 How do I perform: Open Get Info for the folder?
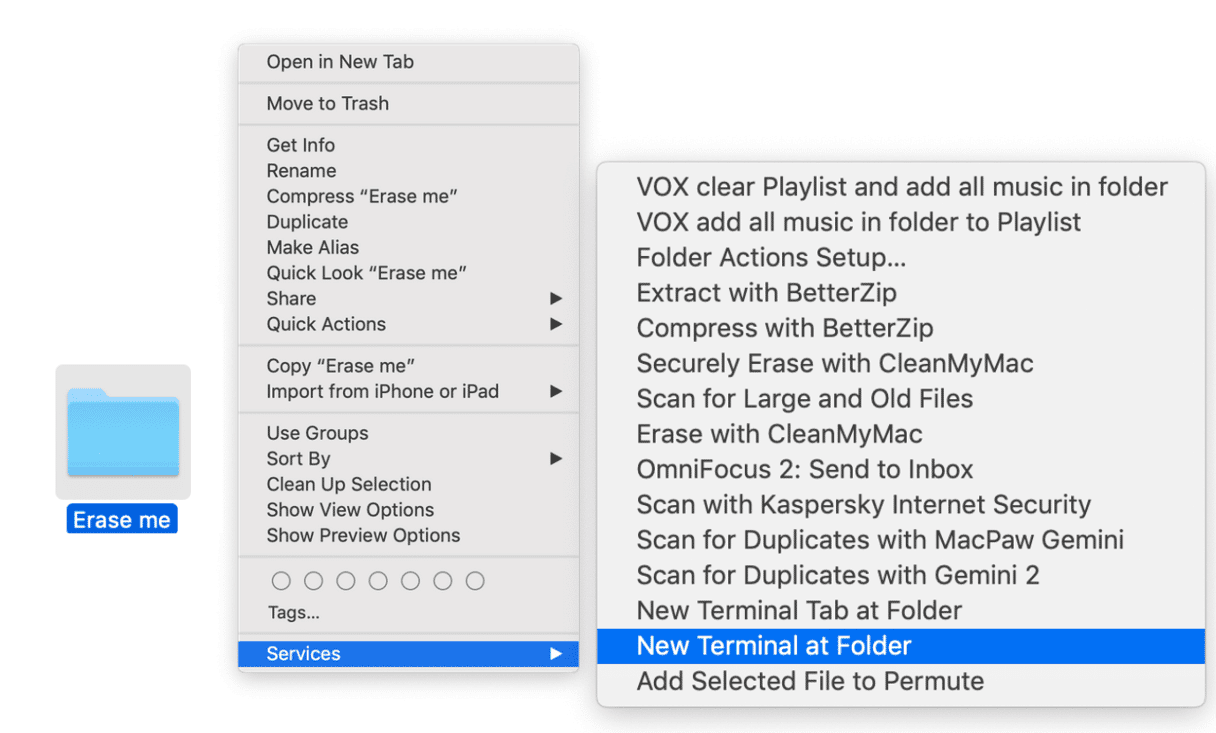click(300, 145)
